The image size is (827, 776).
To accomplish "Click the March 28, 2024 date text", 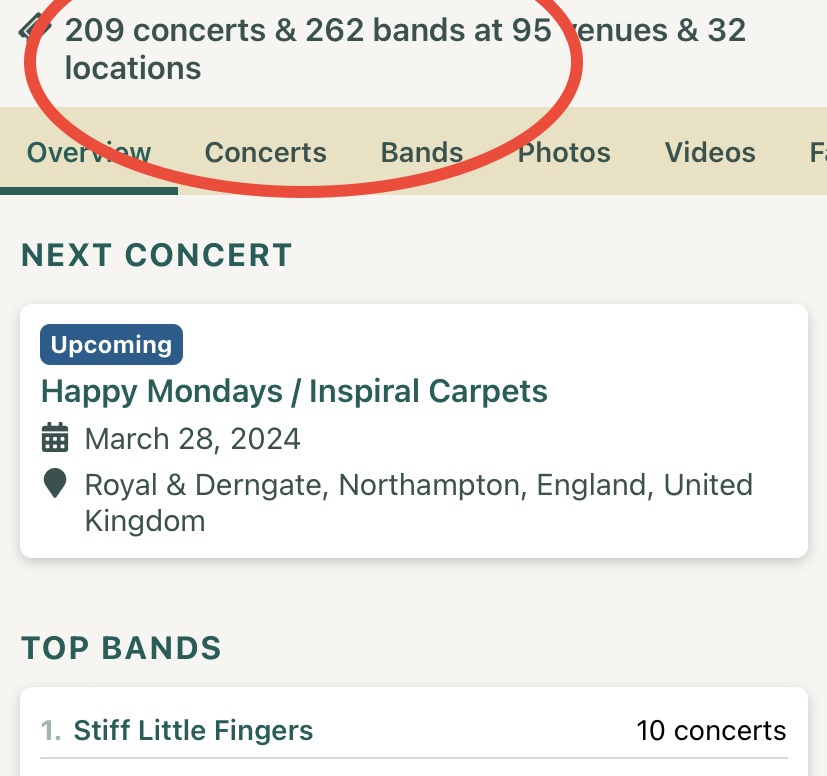I will click(193, 439).
